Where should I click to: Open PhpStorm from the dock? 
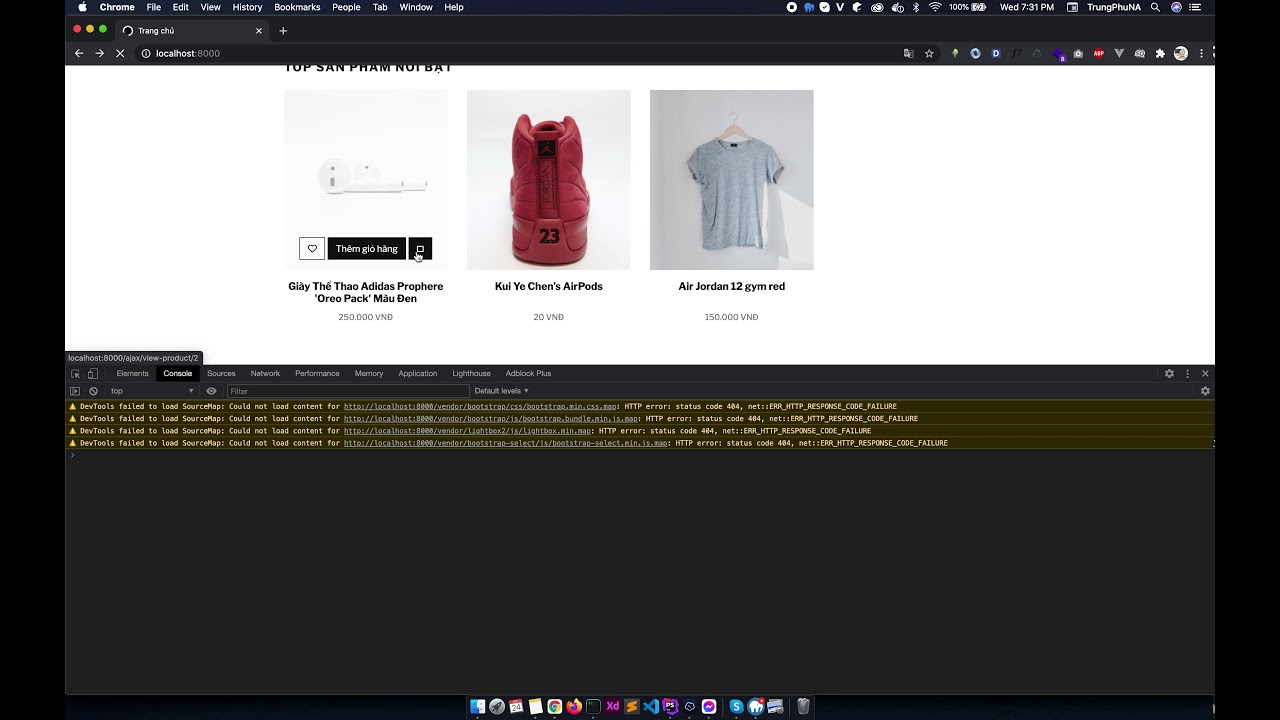[x=670, y=706]
